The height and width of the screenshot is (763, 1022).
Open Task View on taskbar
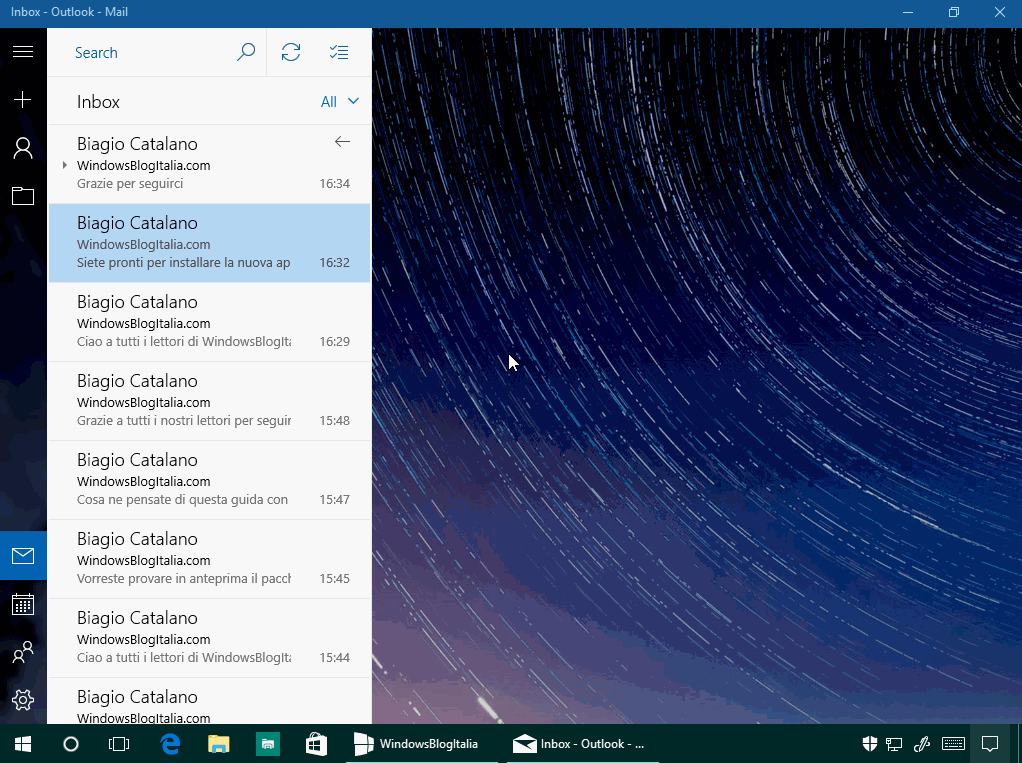point(119,743)
